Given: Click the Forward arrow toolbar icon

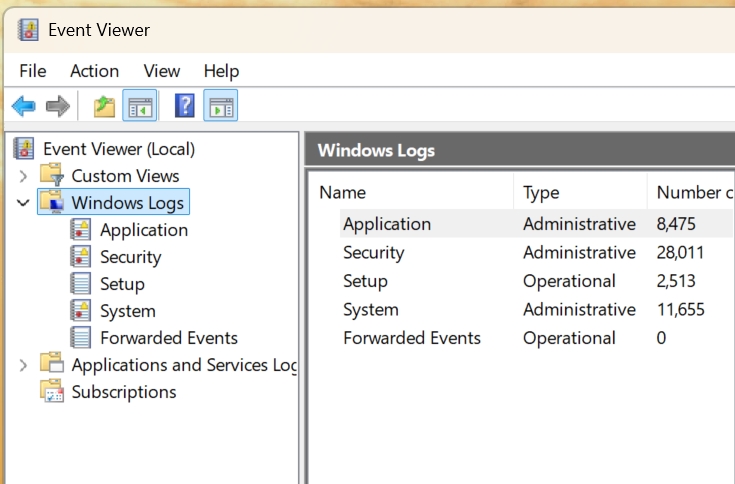Looking at the screenshot, I should click(x=57, y=105).
